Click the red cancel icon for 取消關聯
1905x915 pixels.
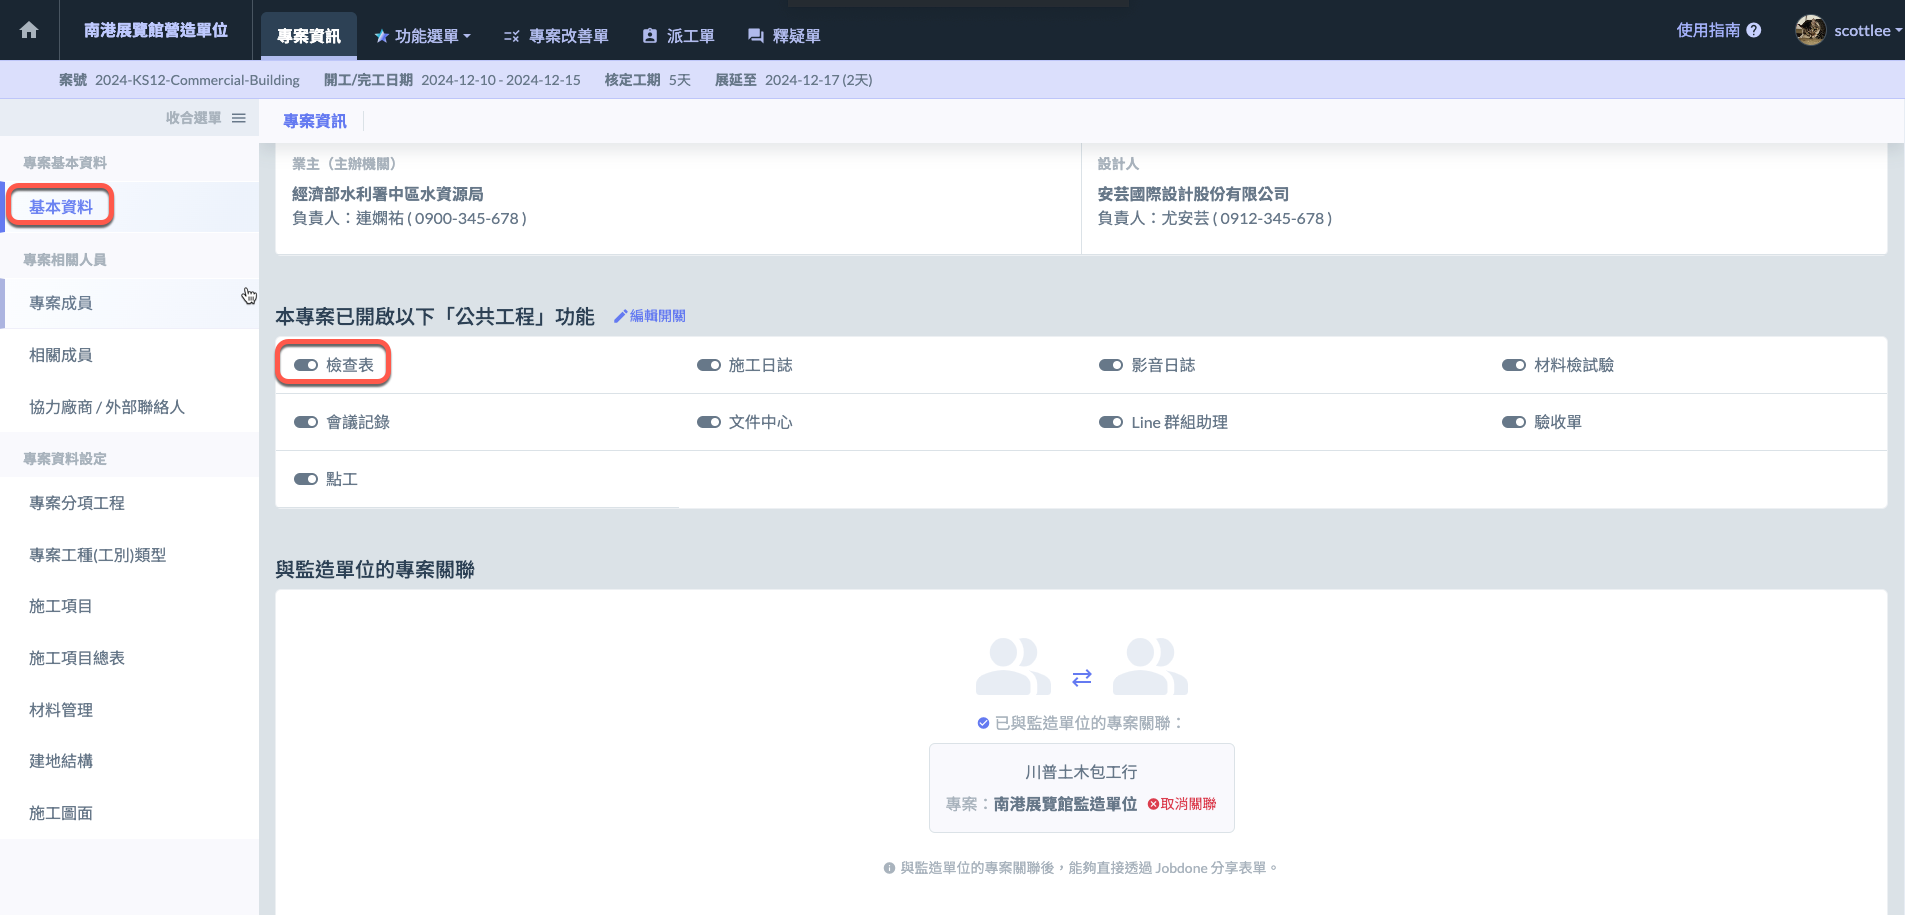(1153, 804)
